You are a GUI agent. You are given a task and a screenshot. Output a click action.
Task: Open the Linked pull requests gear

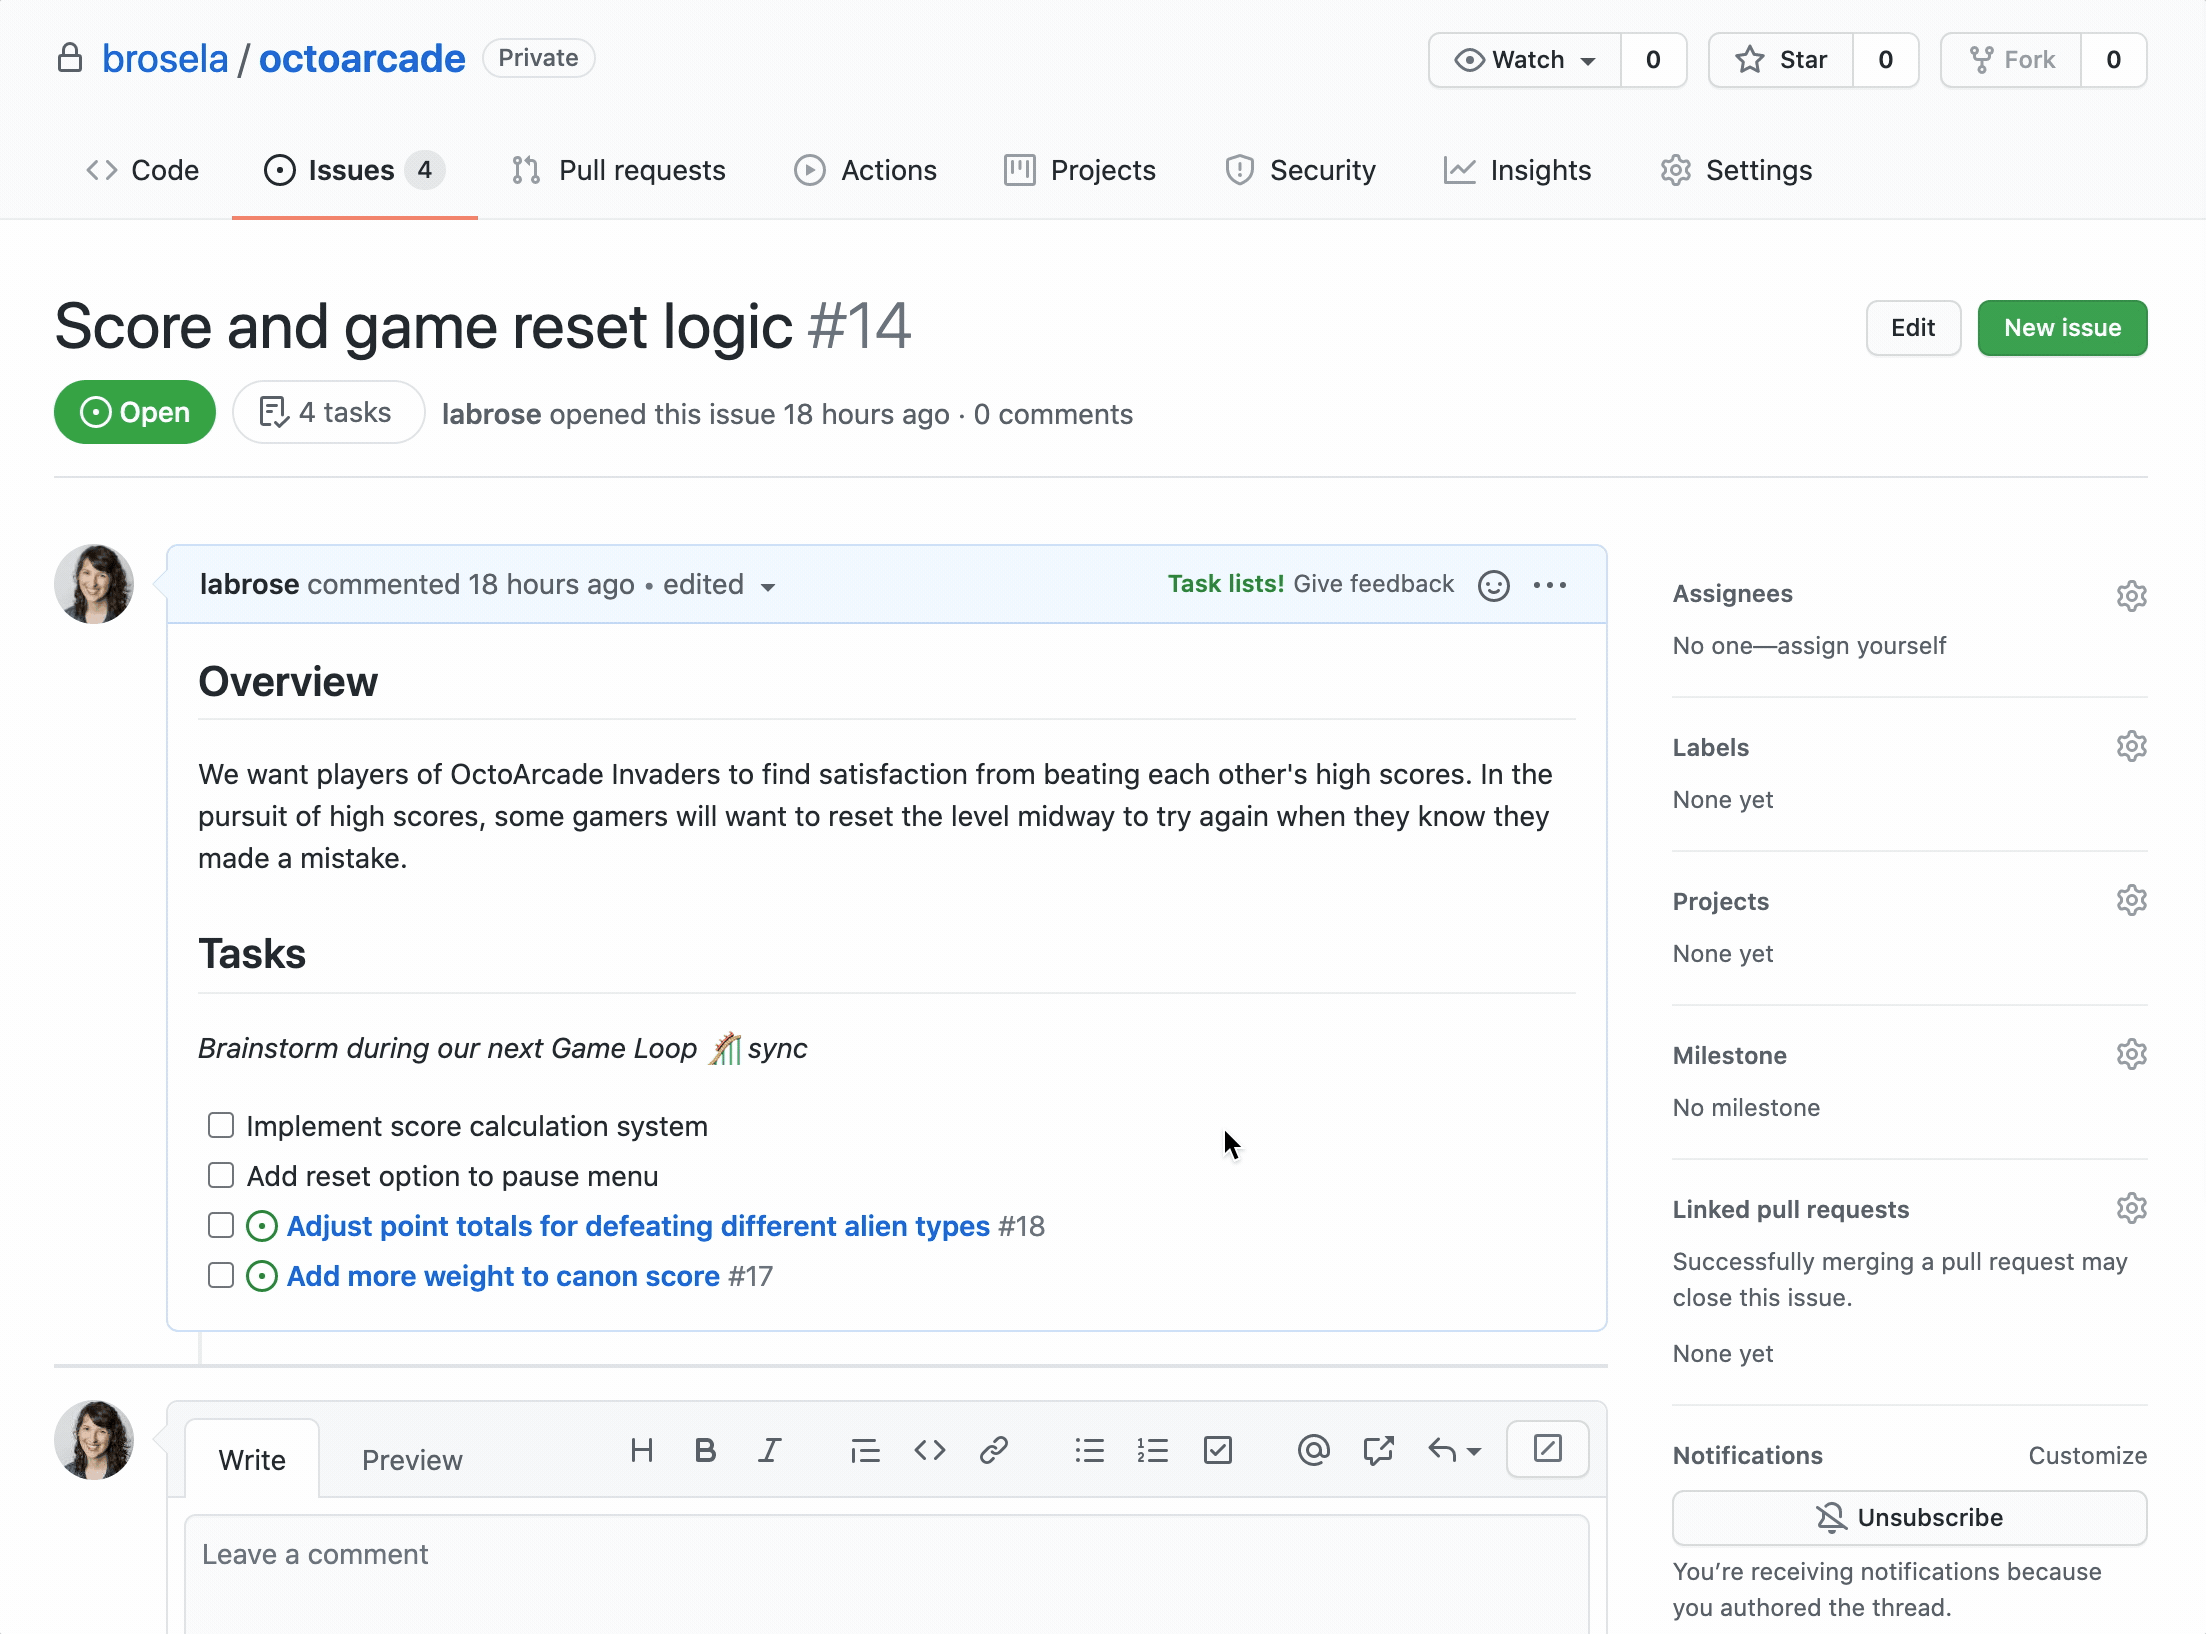tap(2131, 1208)
